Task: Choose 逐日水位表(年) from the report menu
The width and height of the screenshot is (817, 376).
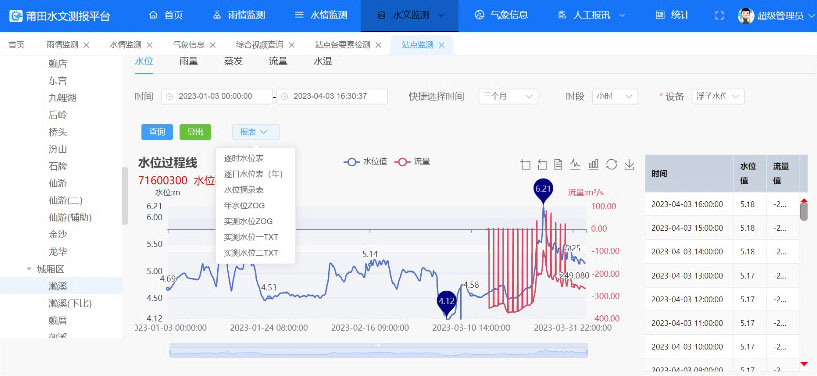Action: tap(253, 173)
